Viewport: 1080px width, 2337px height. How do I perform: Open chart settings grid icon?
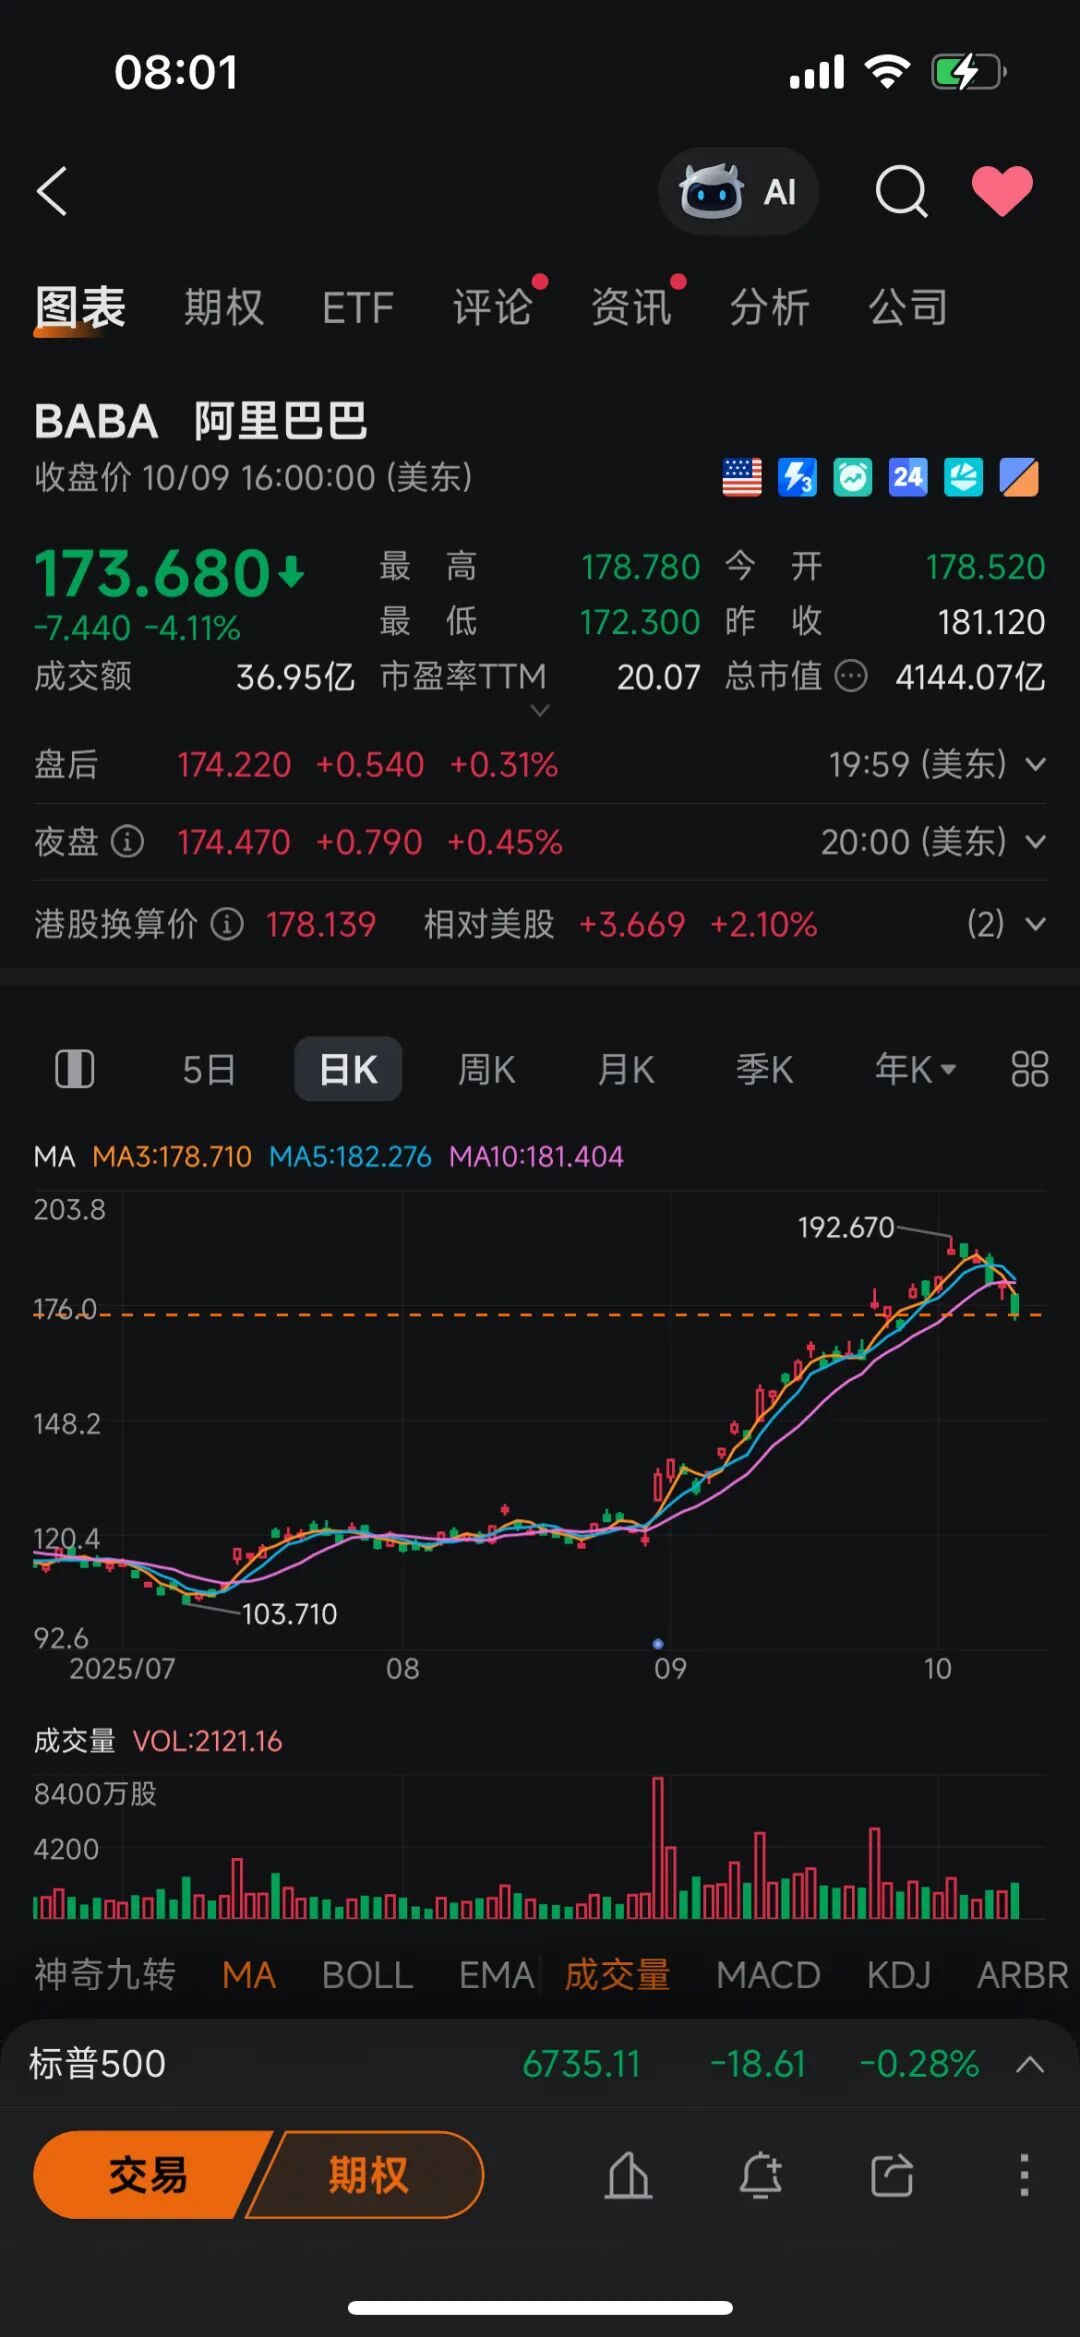1029,1069
